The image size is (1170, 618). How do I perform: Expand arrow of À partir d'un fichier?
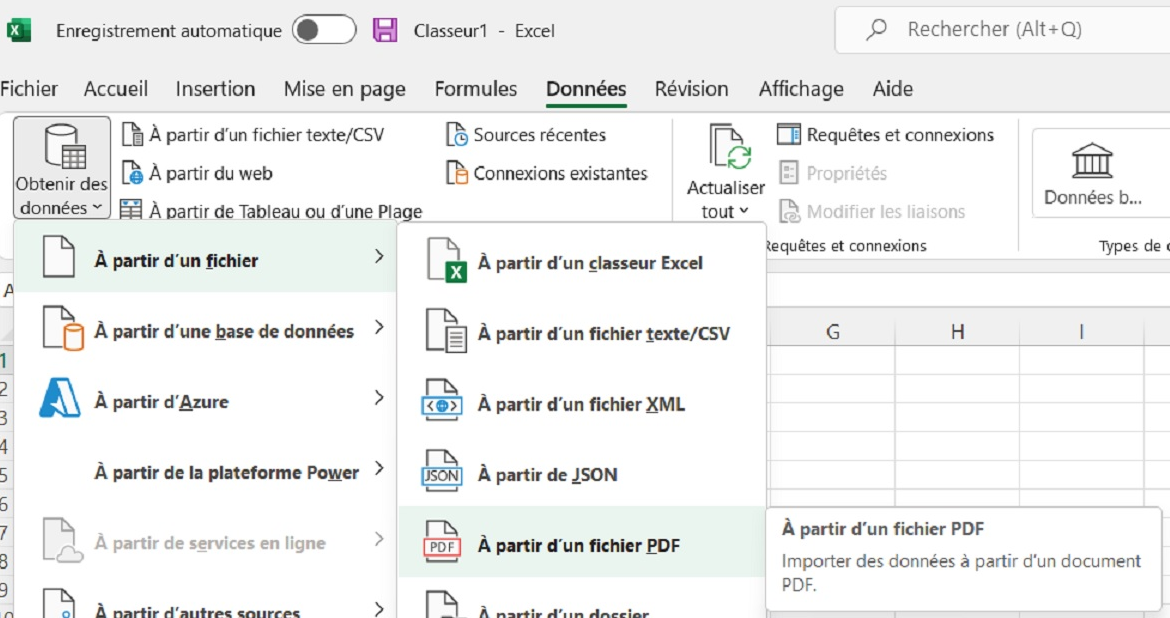[x=378, y=257]
